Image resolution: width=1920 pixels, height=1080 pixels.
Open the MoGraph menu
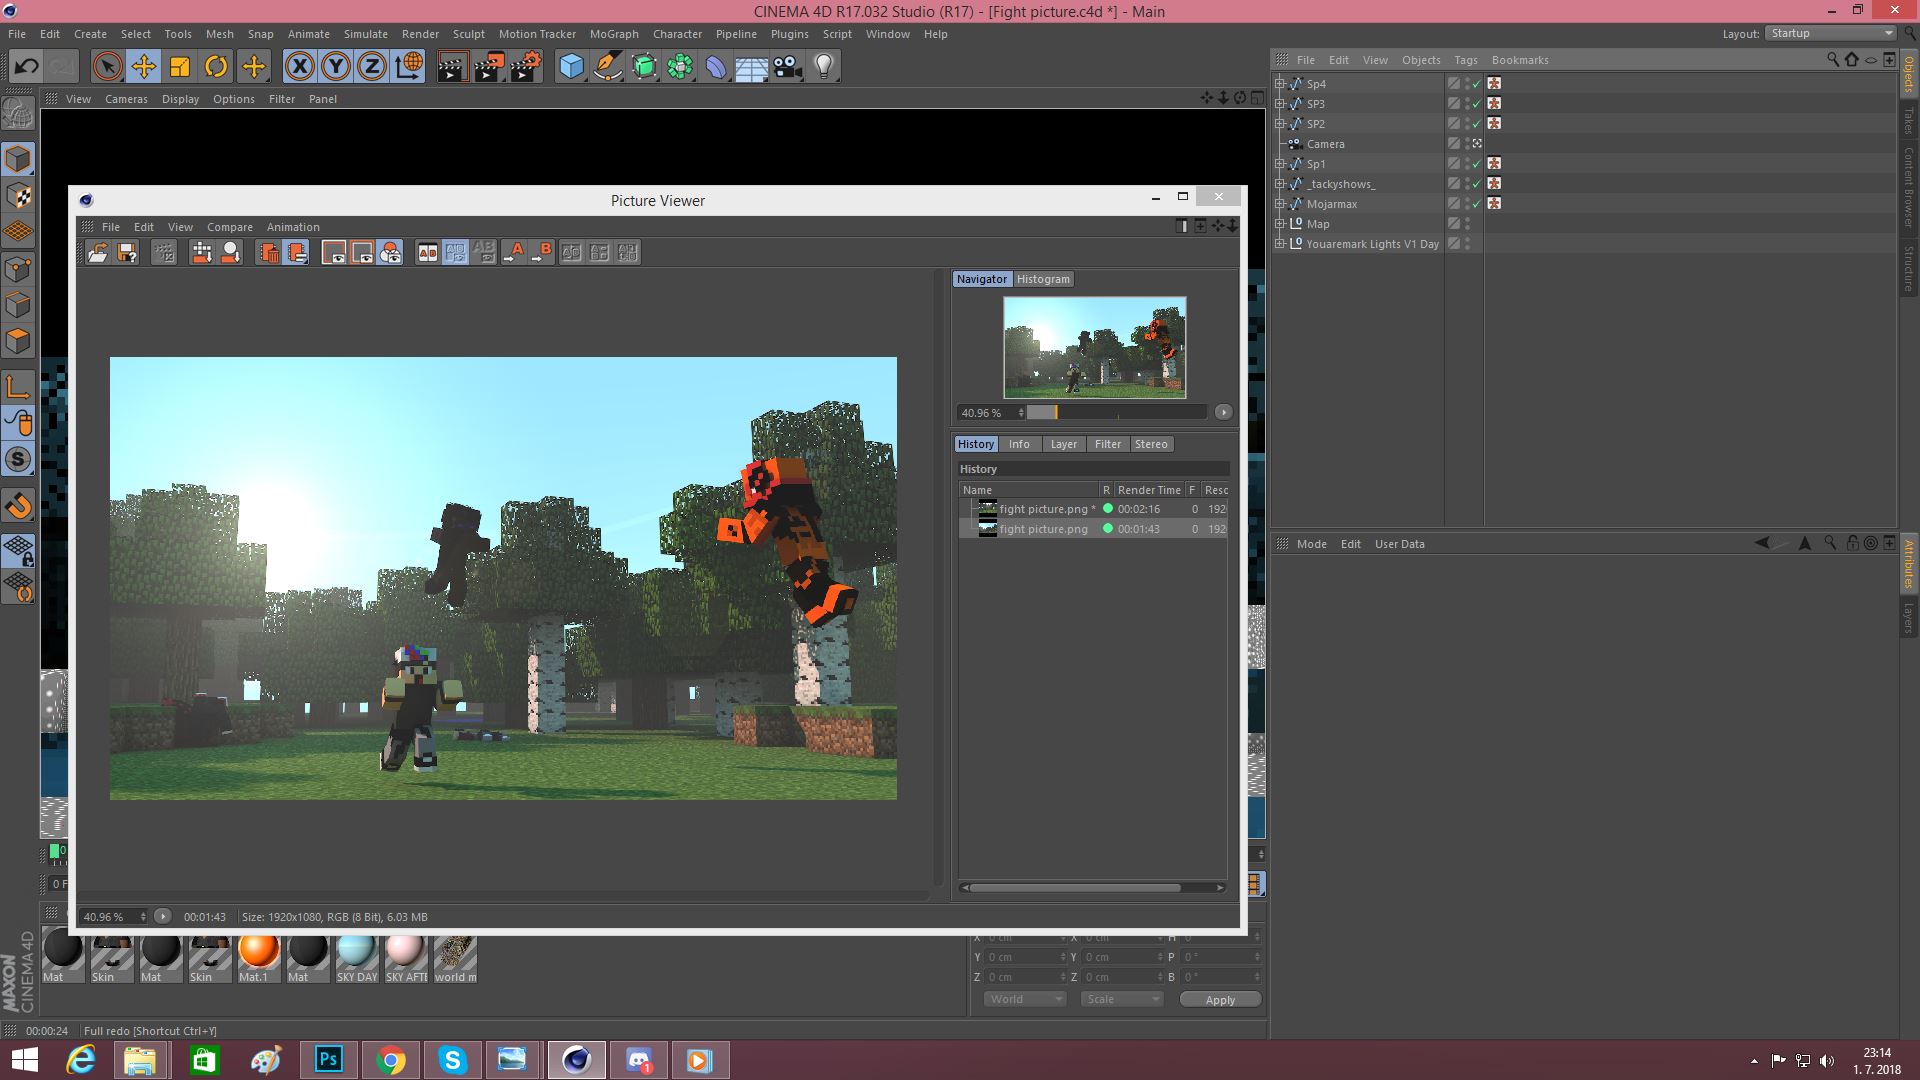point(613,34)
